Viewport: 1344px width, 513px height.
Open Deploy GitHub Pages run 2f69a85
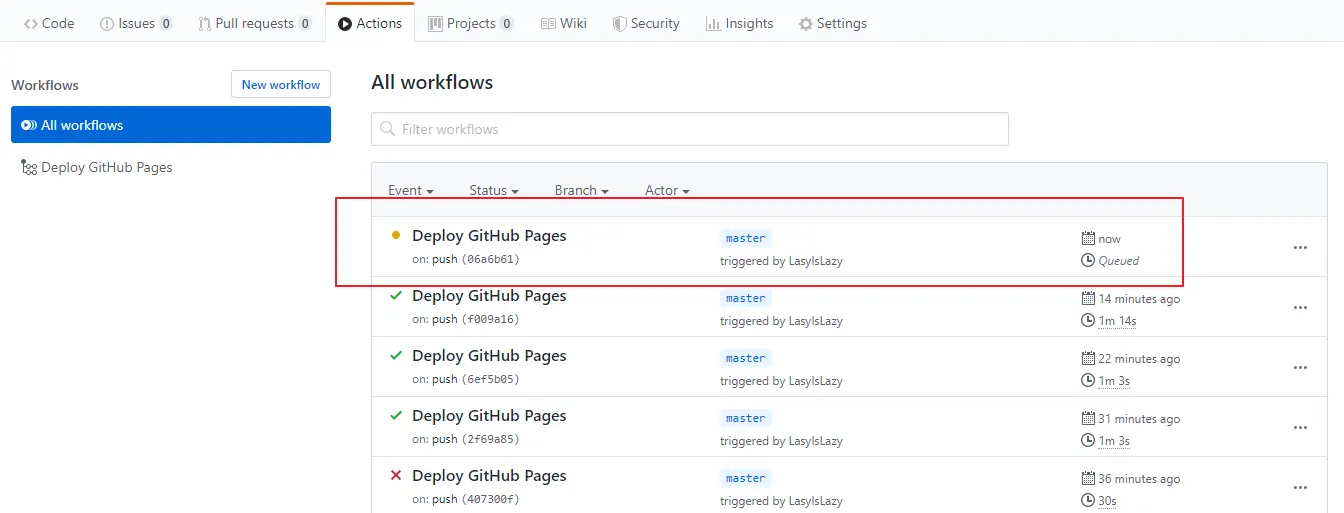[489, 416]
